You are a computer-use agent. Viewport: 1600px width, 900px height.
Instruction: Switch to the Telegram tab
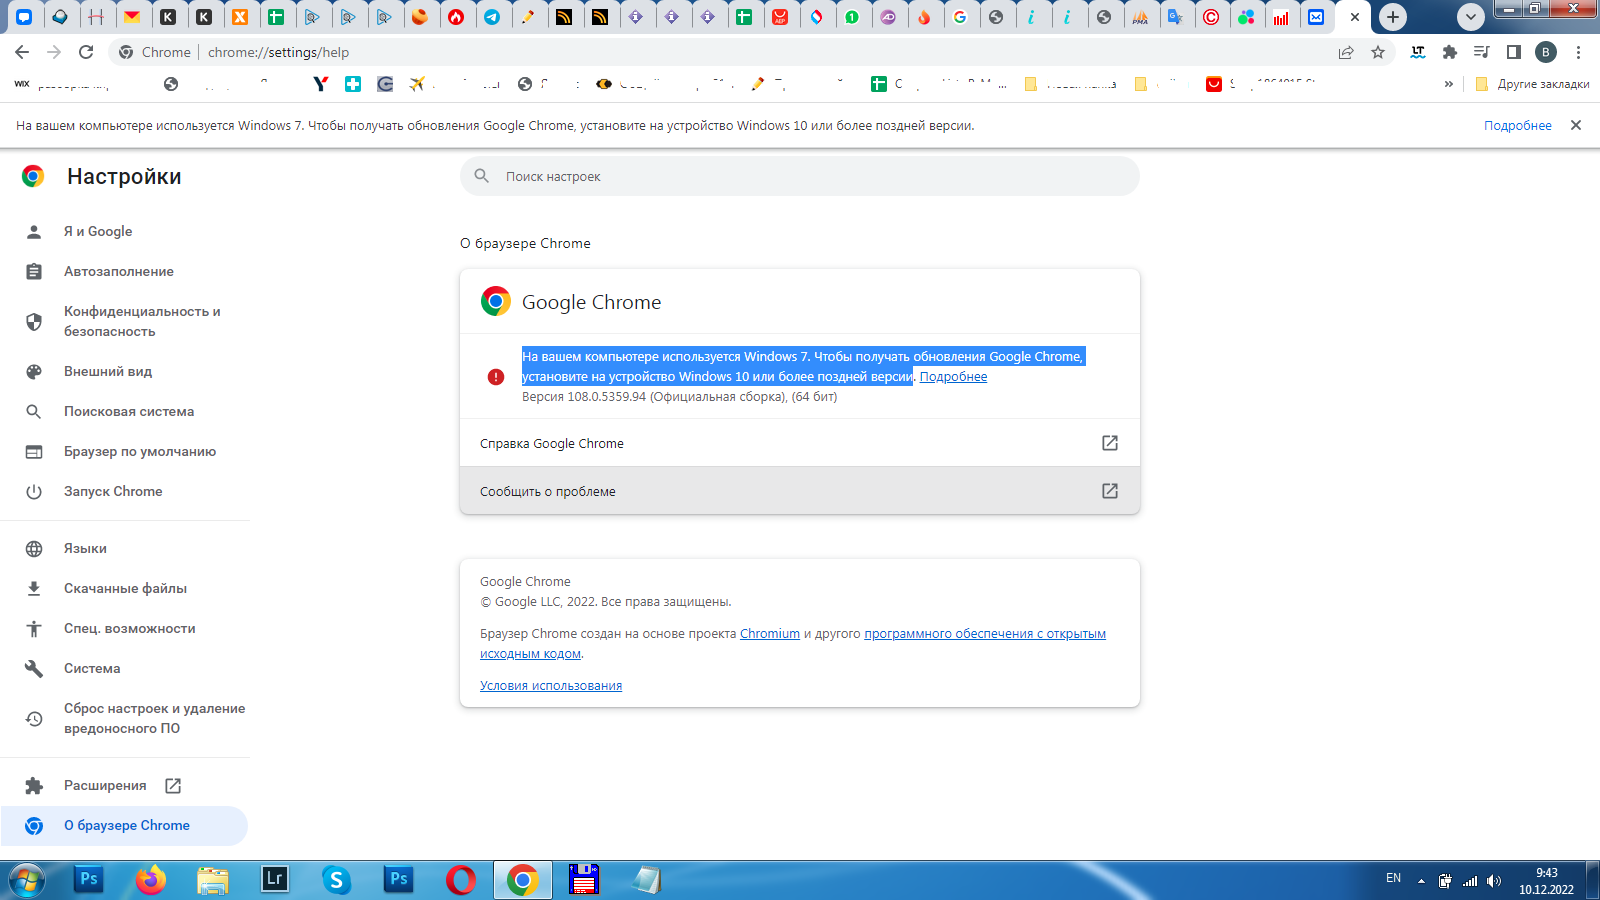point(492,17)
